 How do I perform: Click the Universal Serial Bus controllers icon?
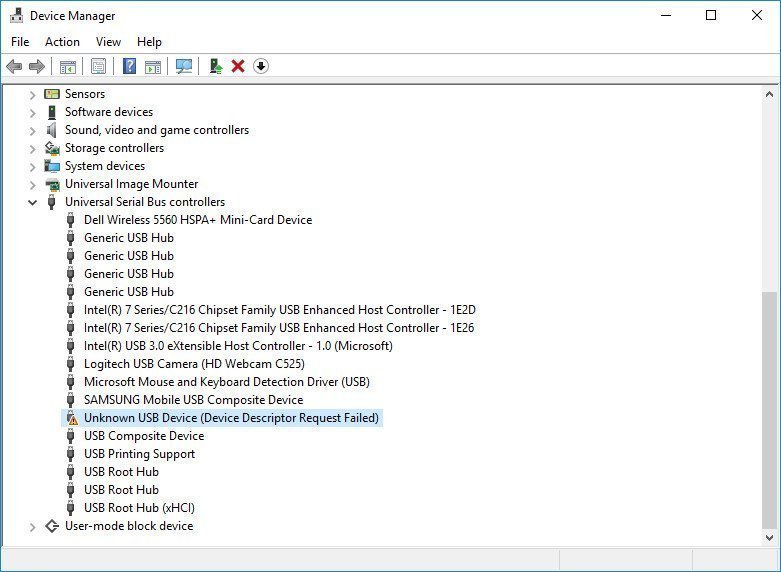pyautogui.click(x=52, y=202)
